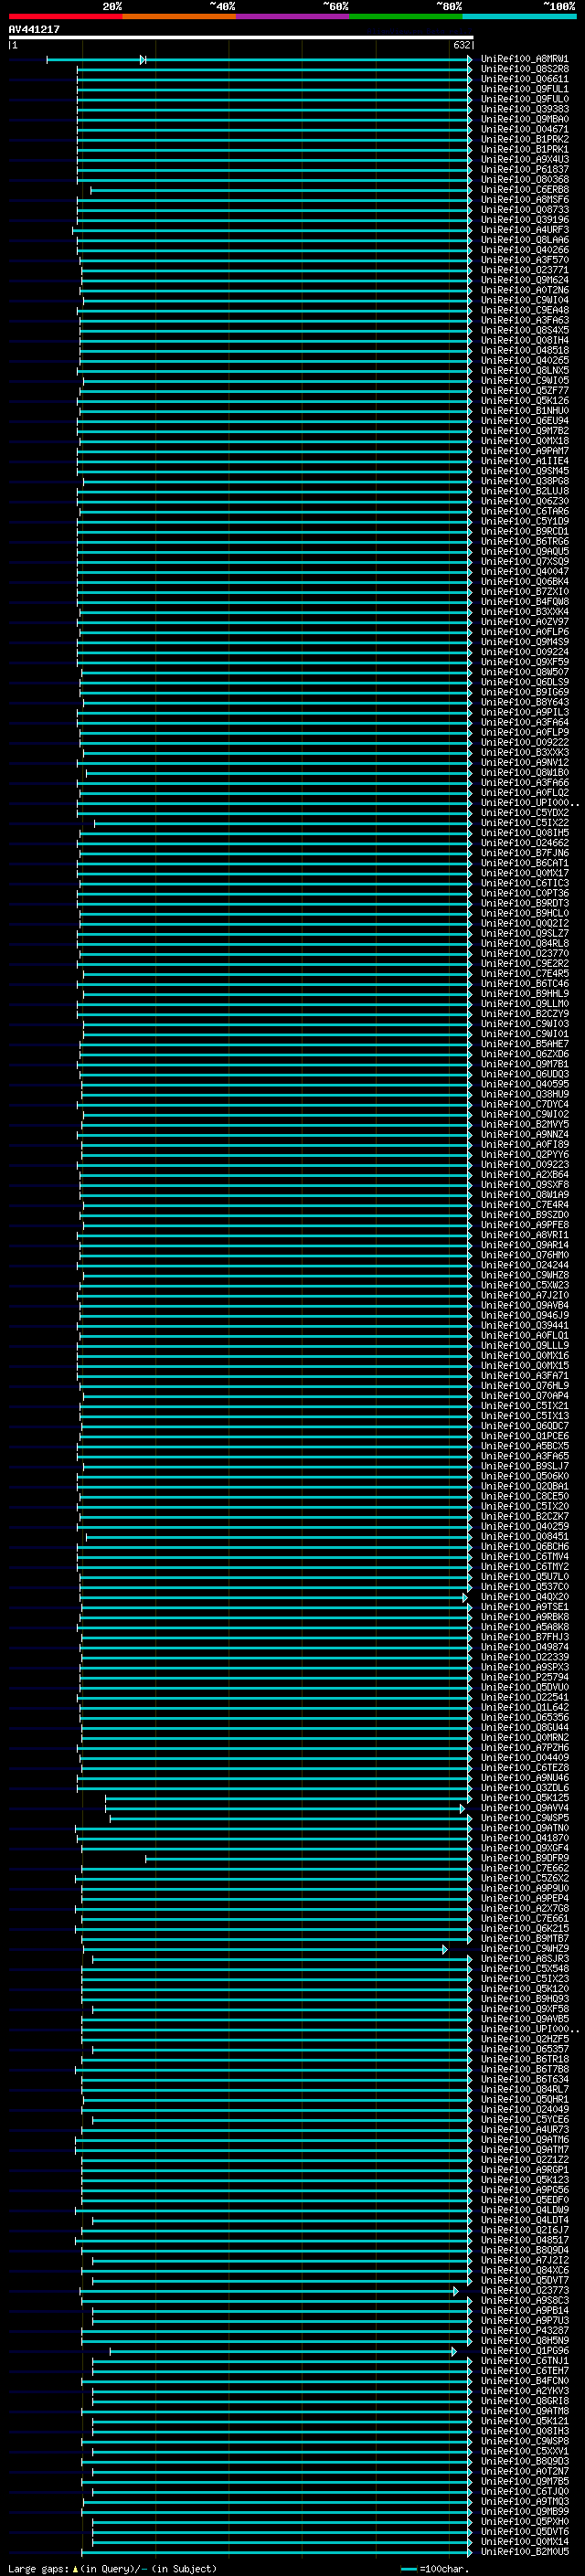
Task: Open hit UniRef100_Q38PG8
Action: pos(524,481)
